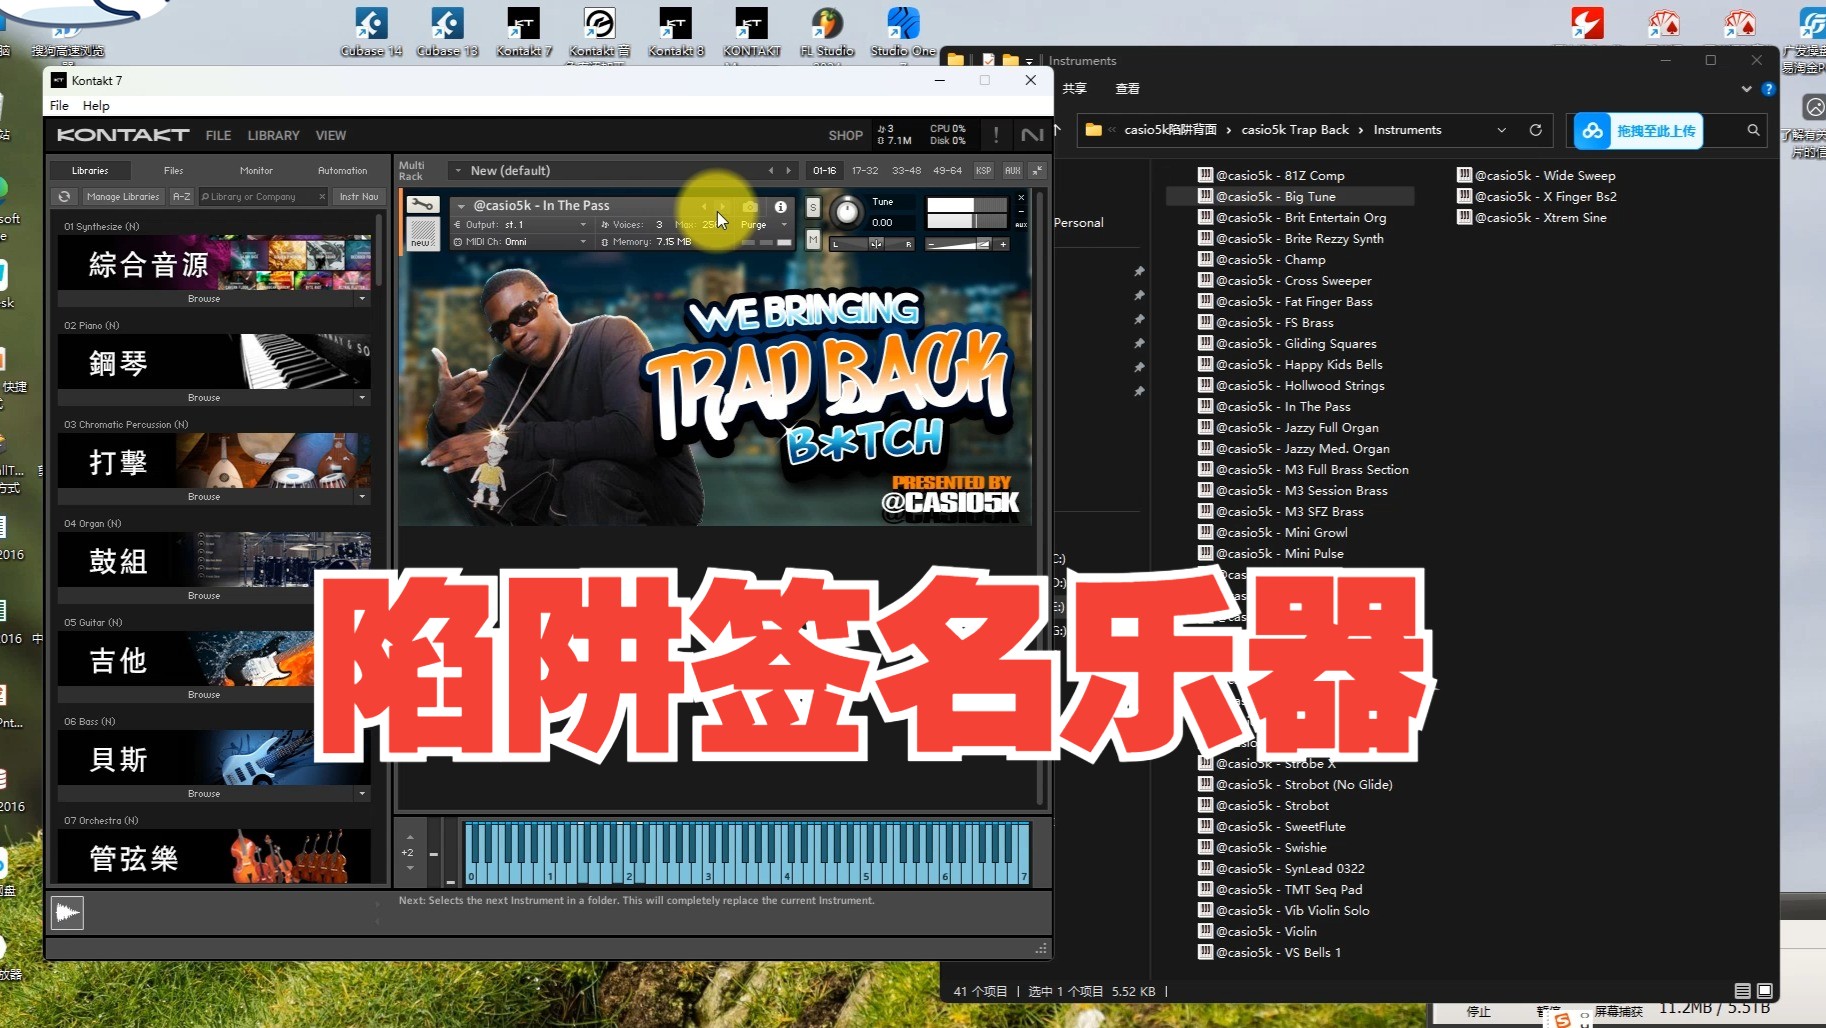
Task: Click the speaker preview icon bottom left
Action: coord(66,911)
